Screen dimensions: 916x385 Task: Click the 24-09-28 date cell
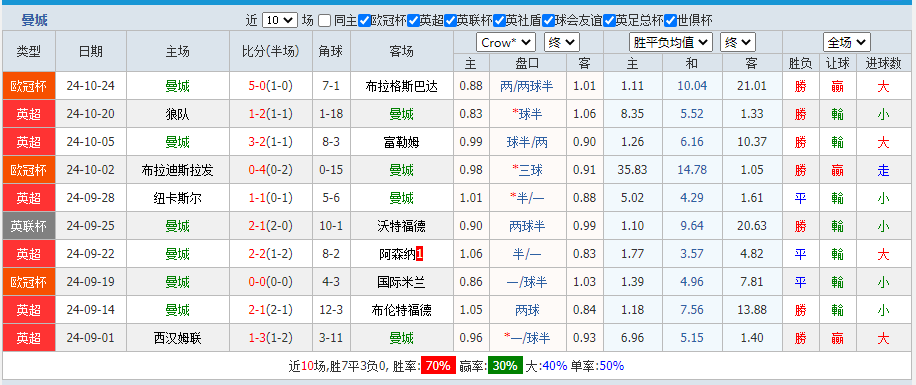(91, 198)
